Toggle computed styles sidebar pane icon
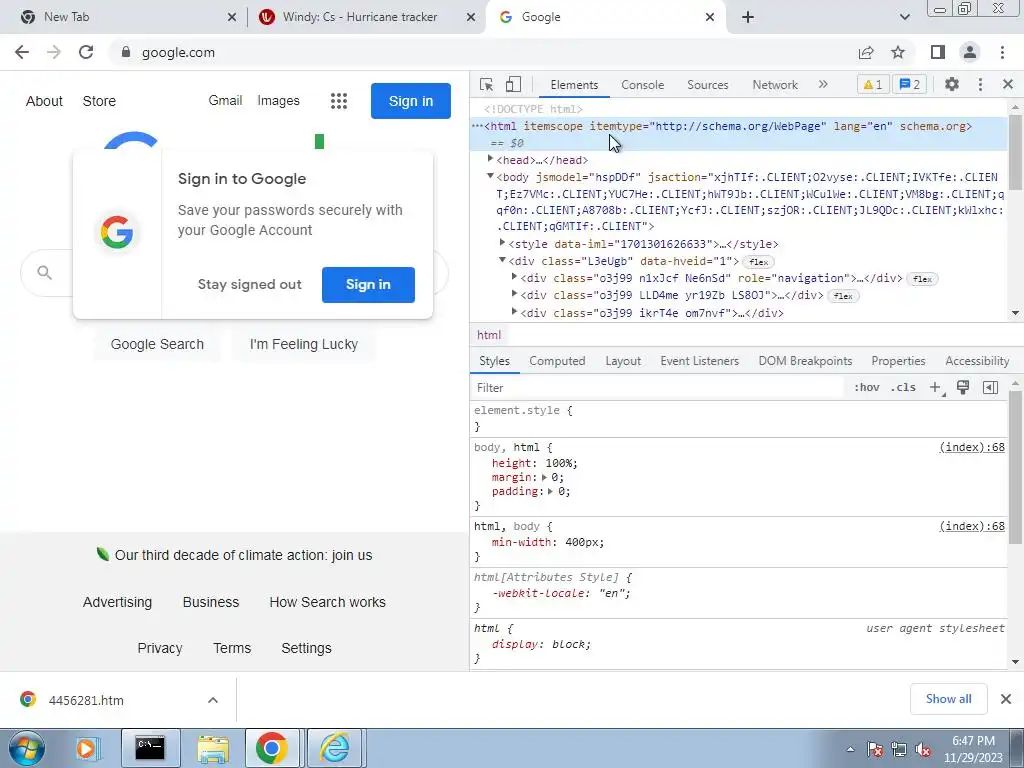This screenshot has height=768, width=1024. tap(990, 387)
